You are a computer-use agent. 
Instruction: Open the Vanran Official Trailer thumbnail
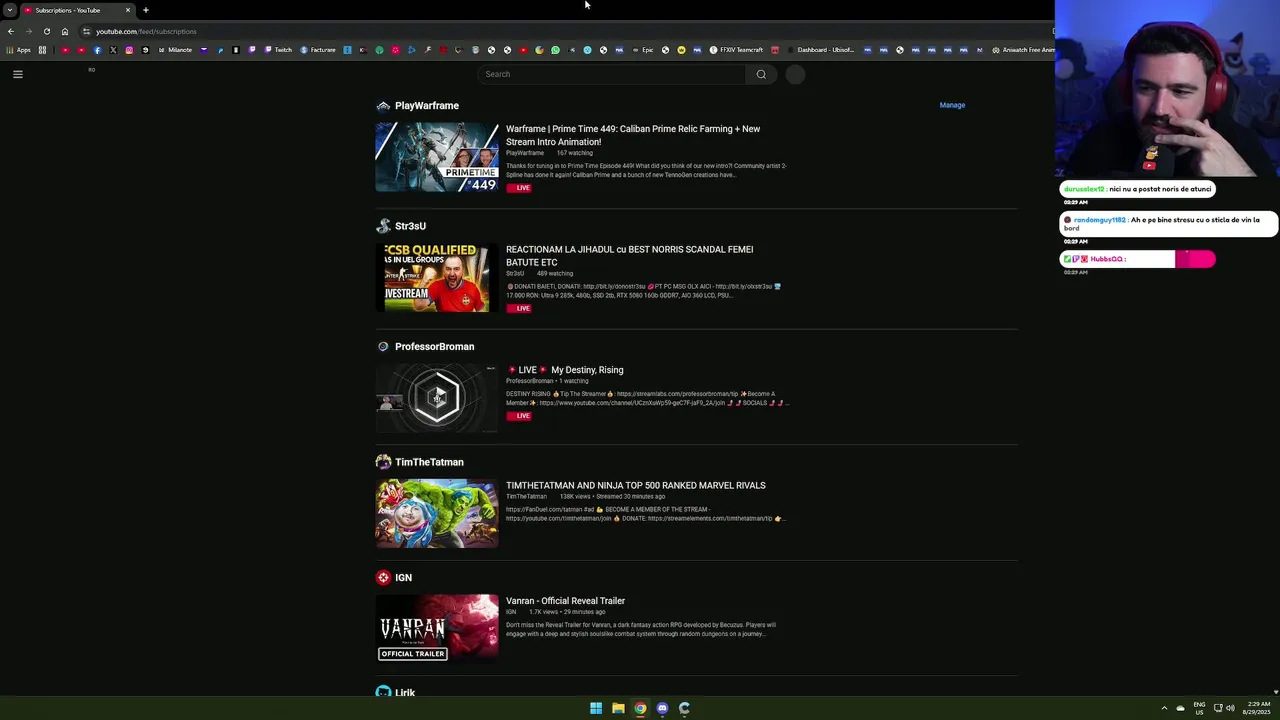click(x=437, y=628)
